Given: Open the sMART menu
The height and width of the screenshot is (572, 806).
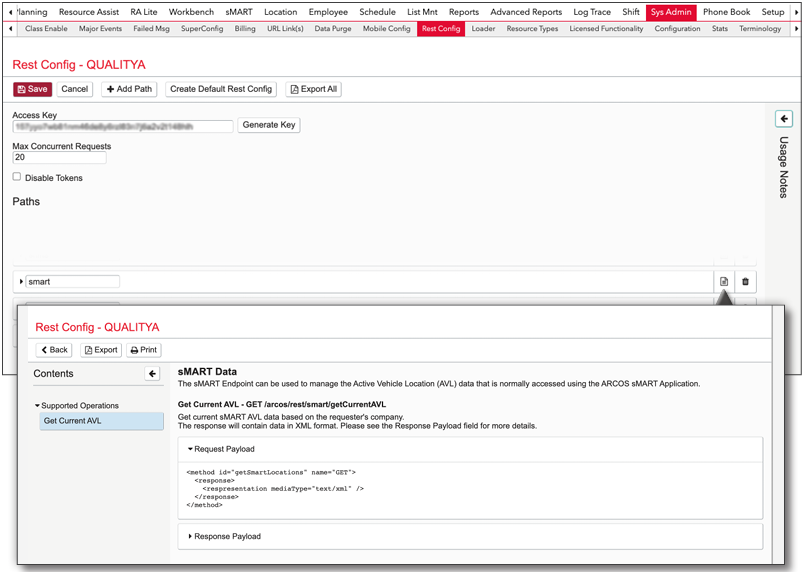Looking at the screenshot, I should [239, 12].
